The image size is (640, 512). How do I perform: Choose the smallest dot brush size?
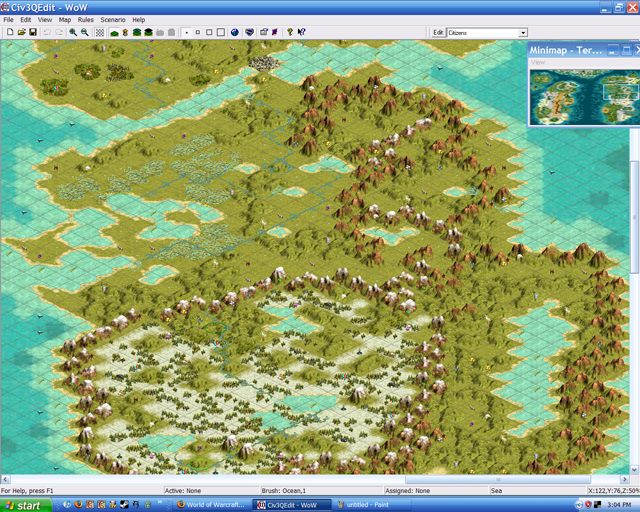186,32
